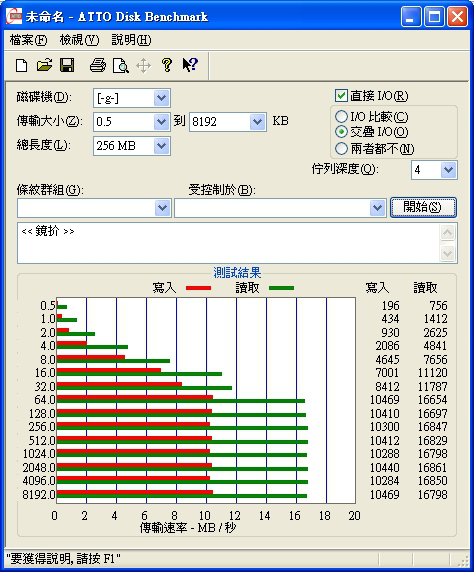Screen dimensions: 474x572
Task: Expand the 受控制於 dropdown
Action: [377, 208]
